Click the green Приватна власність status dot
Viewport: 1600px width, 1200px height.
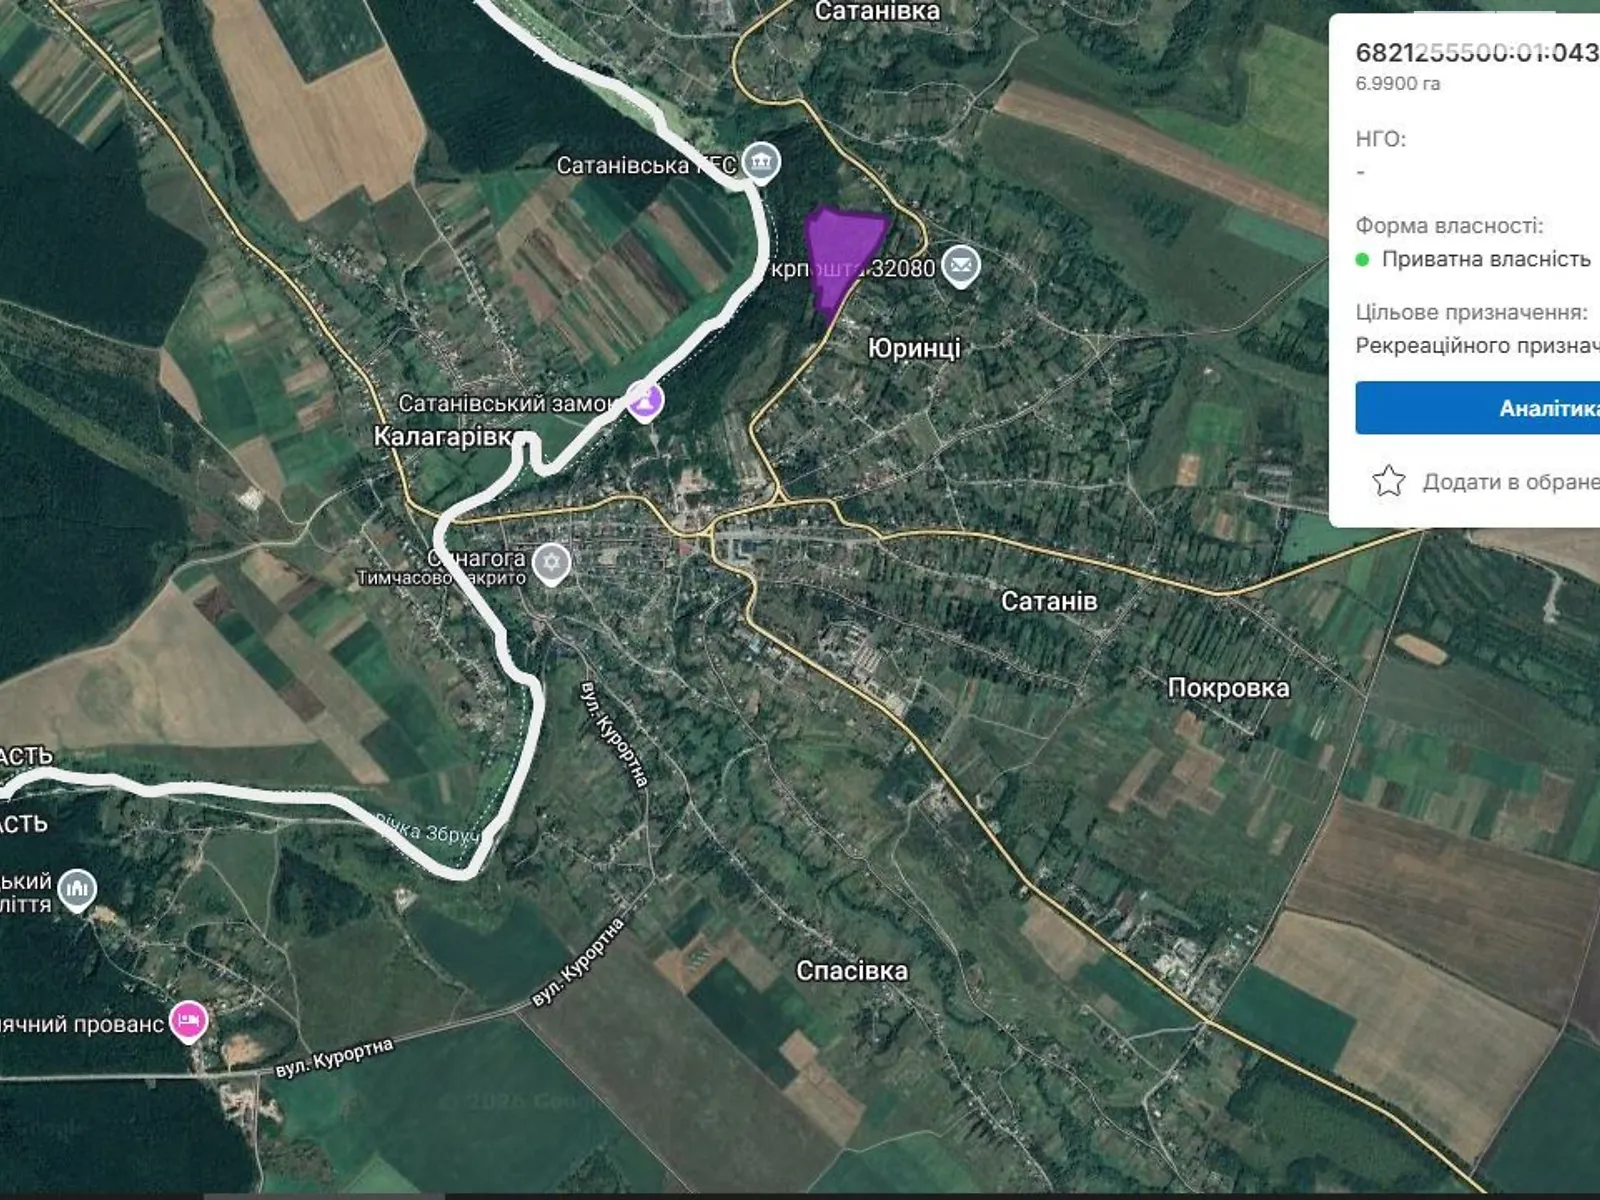[1362, 260]
